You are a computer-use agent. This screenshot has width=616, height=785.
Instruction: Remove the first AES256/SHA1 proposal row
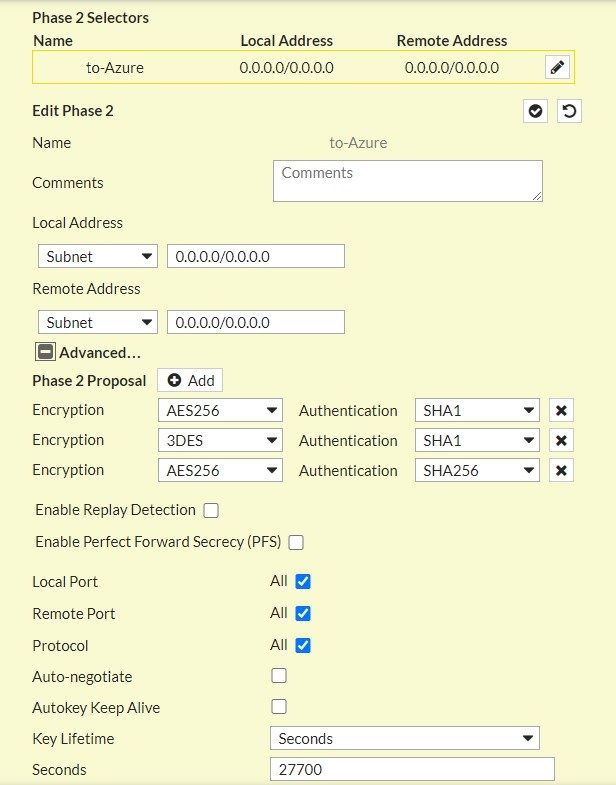pos(561,411)
